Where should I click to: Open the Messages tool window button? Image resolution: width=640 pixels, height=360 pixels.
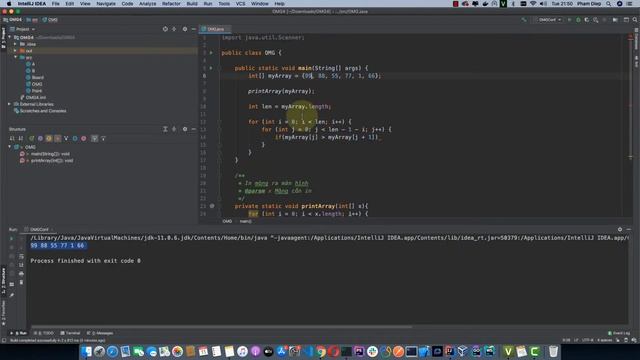click(100, 333)
